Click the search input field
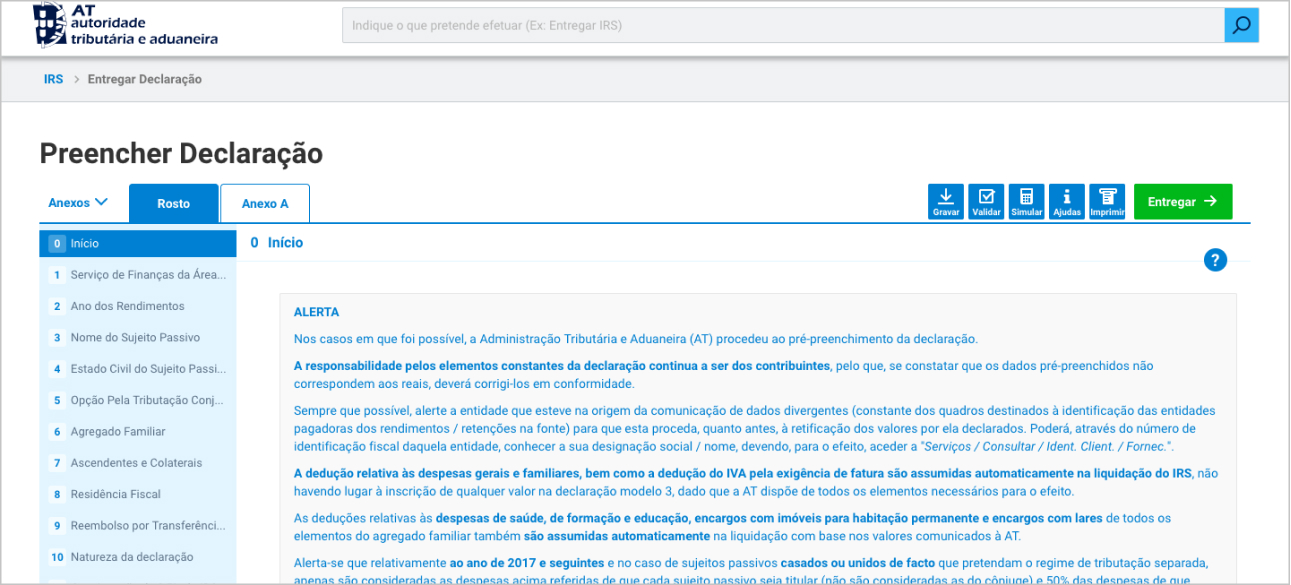 click(782, 25)
